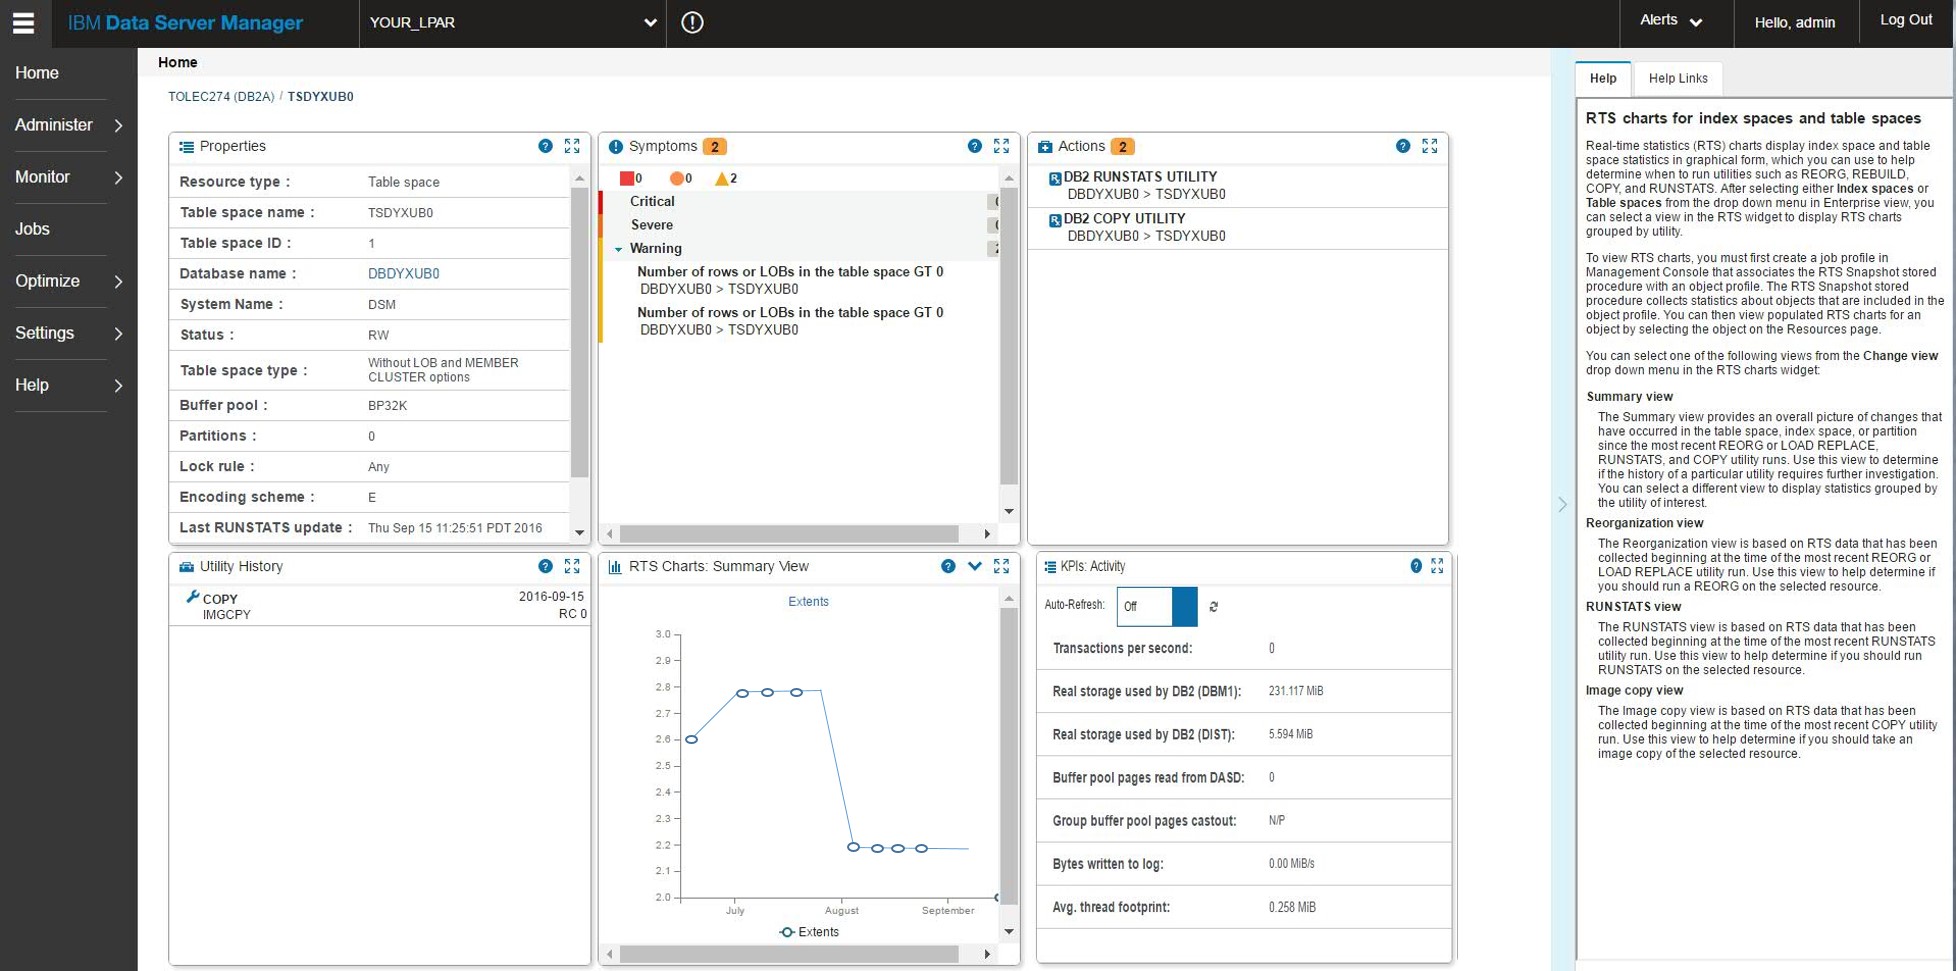Click TOLEC274 (DB2A) breadcrumb link

pyautogui.click(x=221, y=97)
